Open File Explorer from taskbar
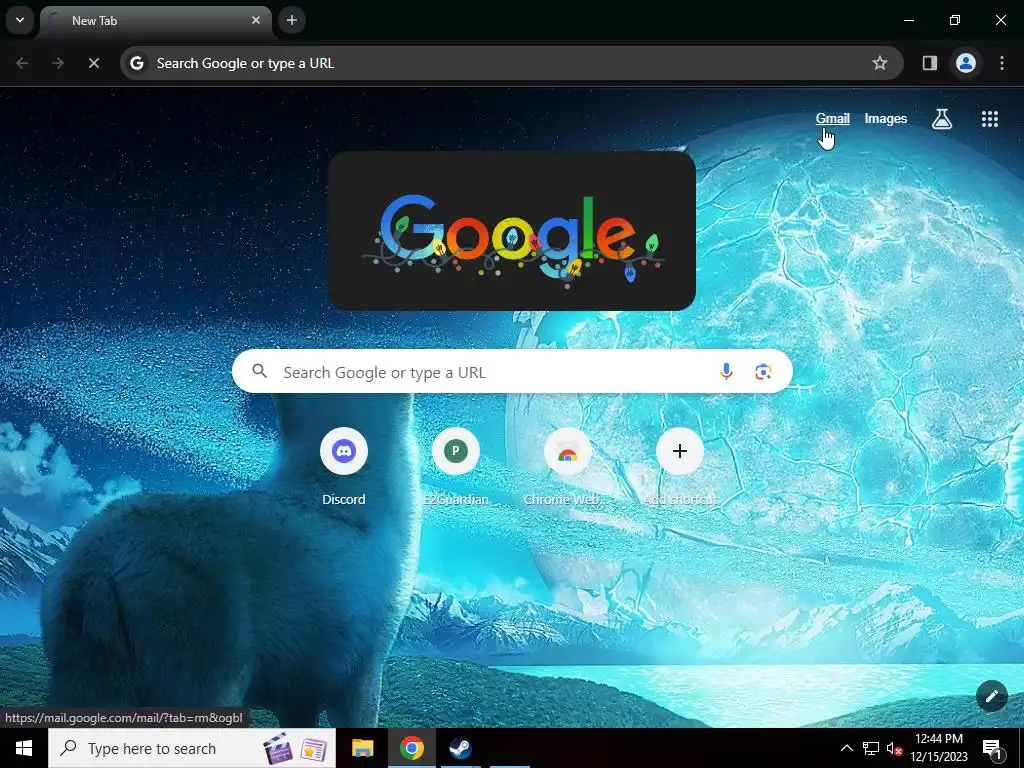1024x768 pixels. pyautogui.click(x=362, y=748)
